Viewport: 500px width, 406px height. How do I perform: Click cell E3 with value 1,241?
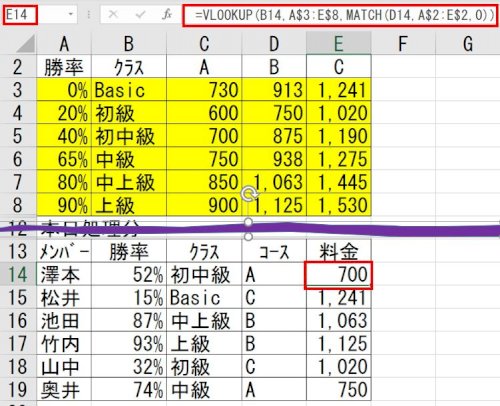tap(339, 89)
